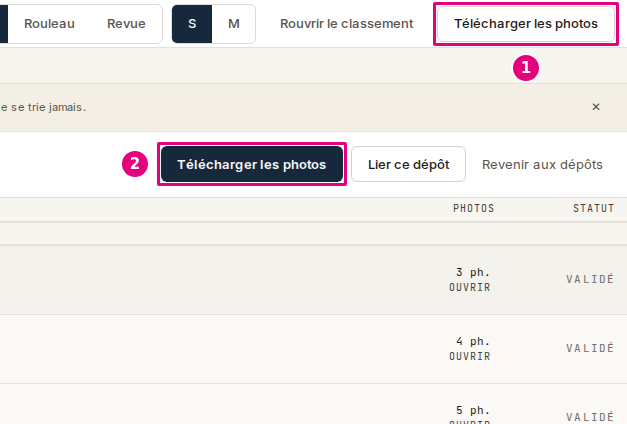Click Lier ce dépôt button
This screenshot has width=627, height=424.
pos(408,164)
